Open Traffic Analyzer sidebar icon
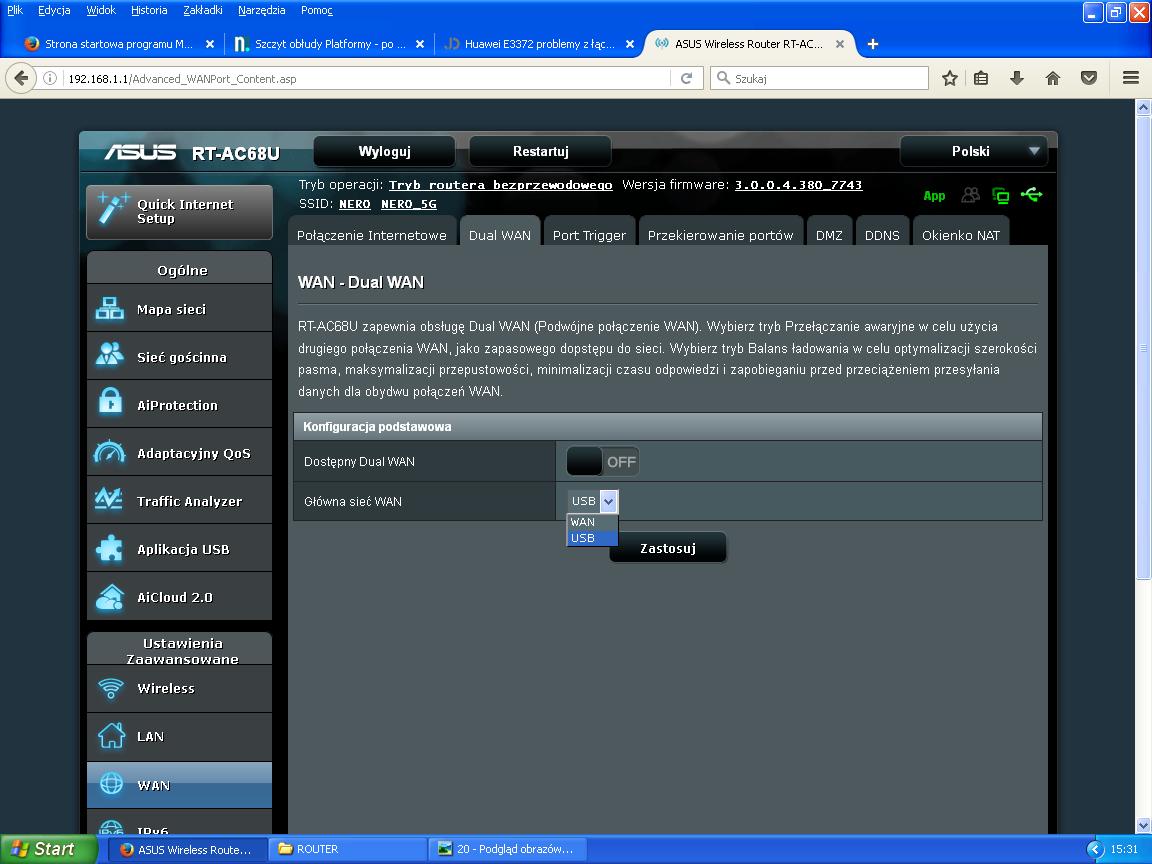Screen dimensions: 1152x864 [x=109, y=501]
